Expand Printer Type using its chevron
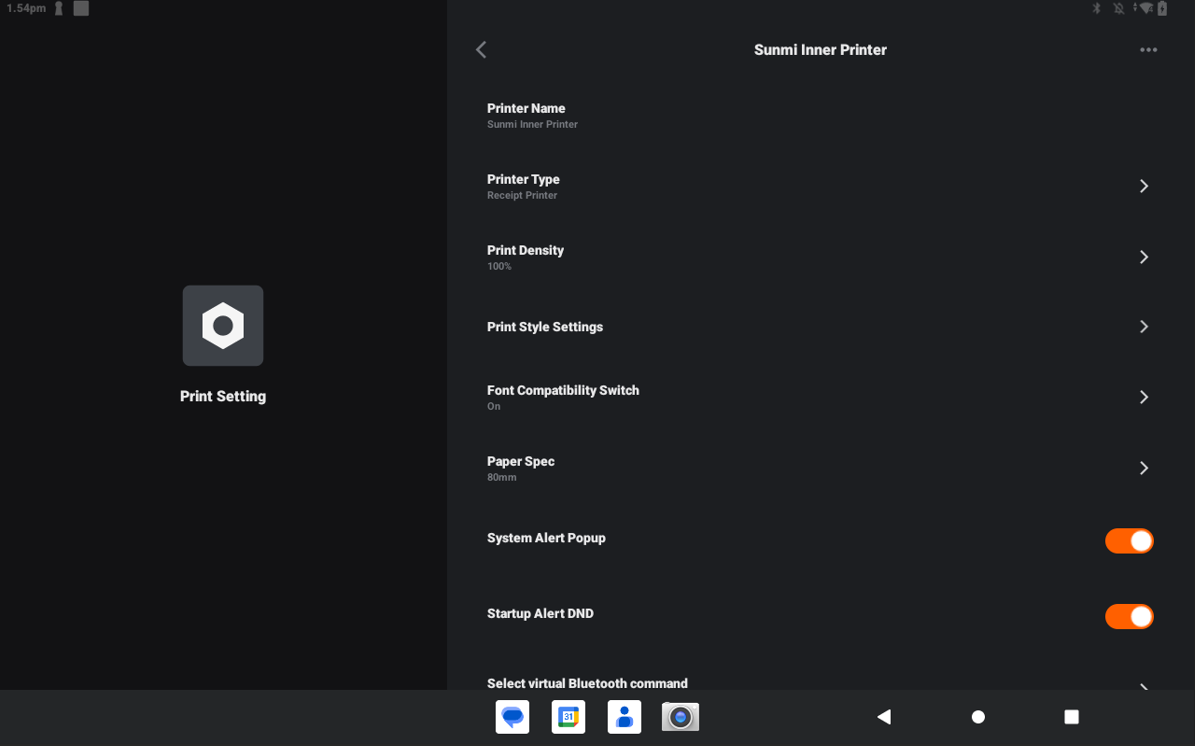Screen dimensions: 1195x746 pos(1144,186)
